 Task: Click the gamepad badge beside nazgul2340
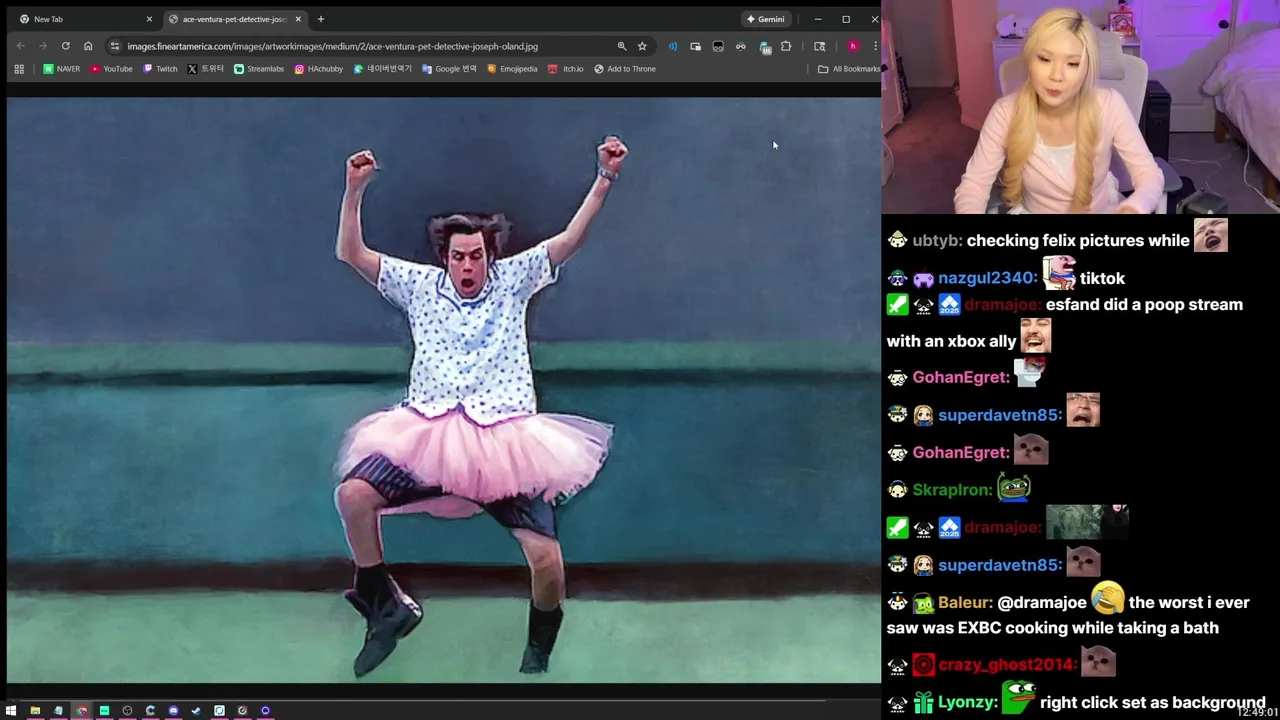[923, 279]
